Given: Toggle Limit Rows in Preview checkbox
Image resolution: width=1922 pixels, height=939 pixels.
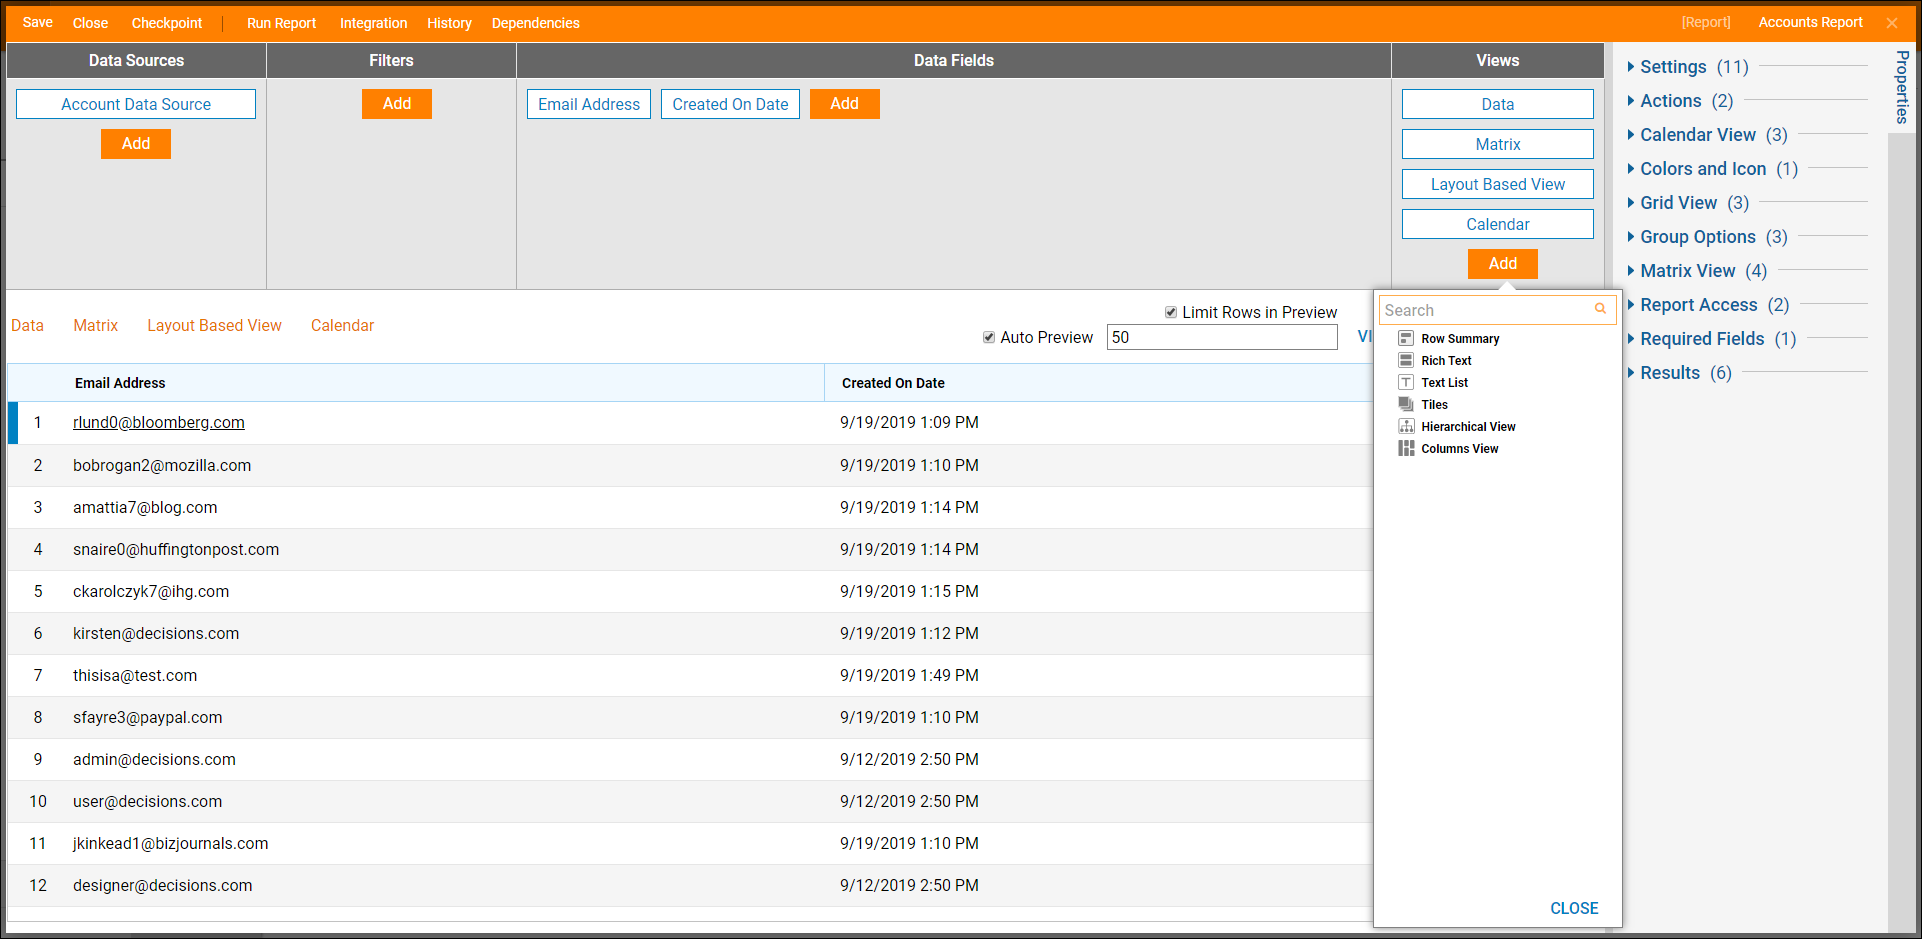Looking at the screenshot, I should point(1171,312).
